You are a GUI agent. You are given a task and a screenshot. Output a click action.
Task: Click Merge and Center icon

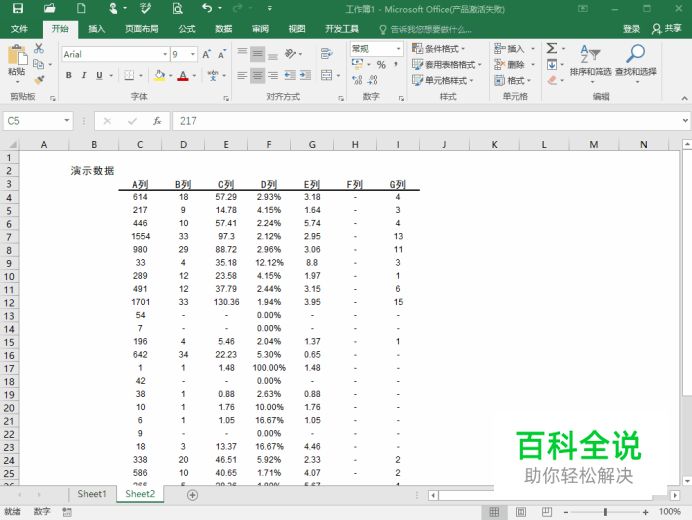(327, 75)
